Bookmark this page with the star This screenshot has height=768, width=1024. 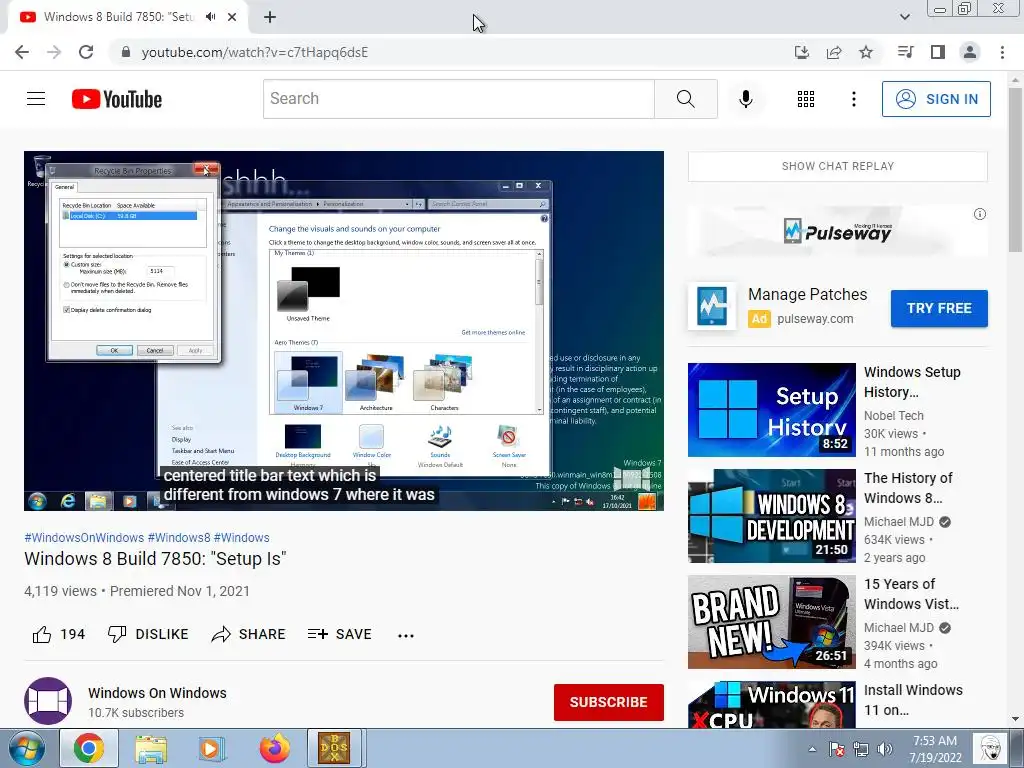[x=866, y=52]
